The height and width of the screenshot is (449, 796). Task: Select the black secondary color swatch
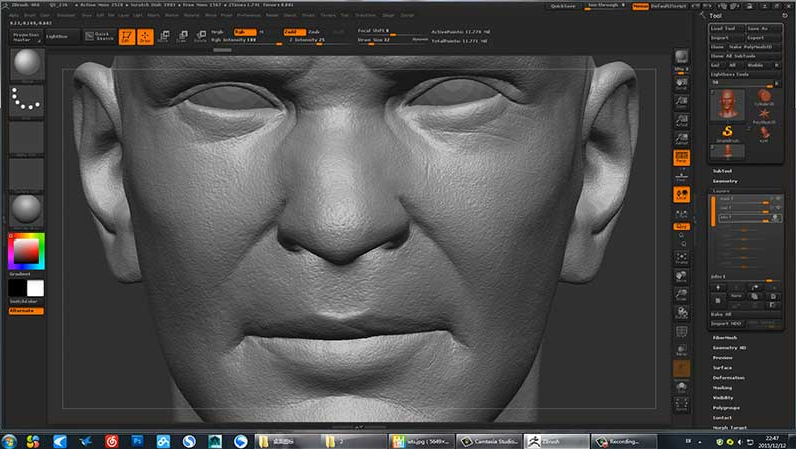click(17, 288)
